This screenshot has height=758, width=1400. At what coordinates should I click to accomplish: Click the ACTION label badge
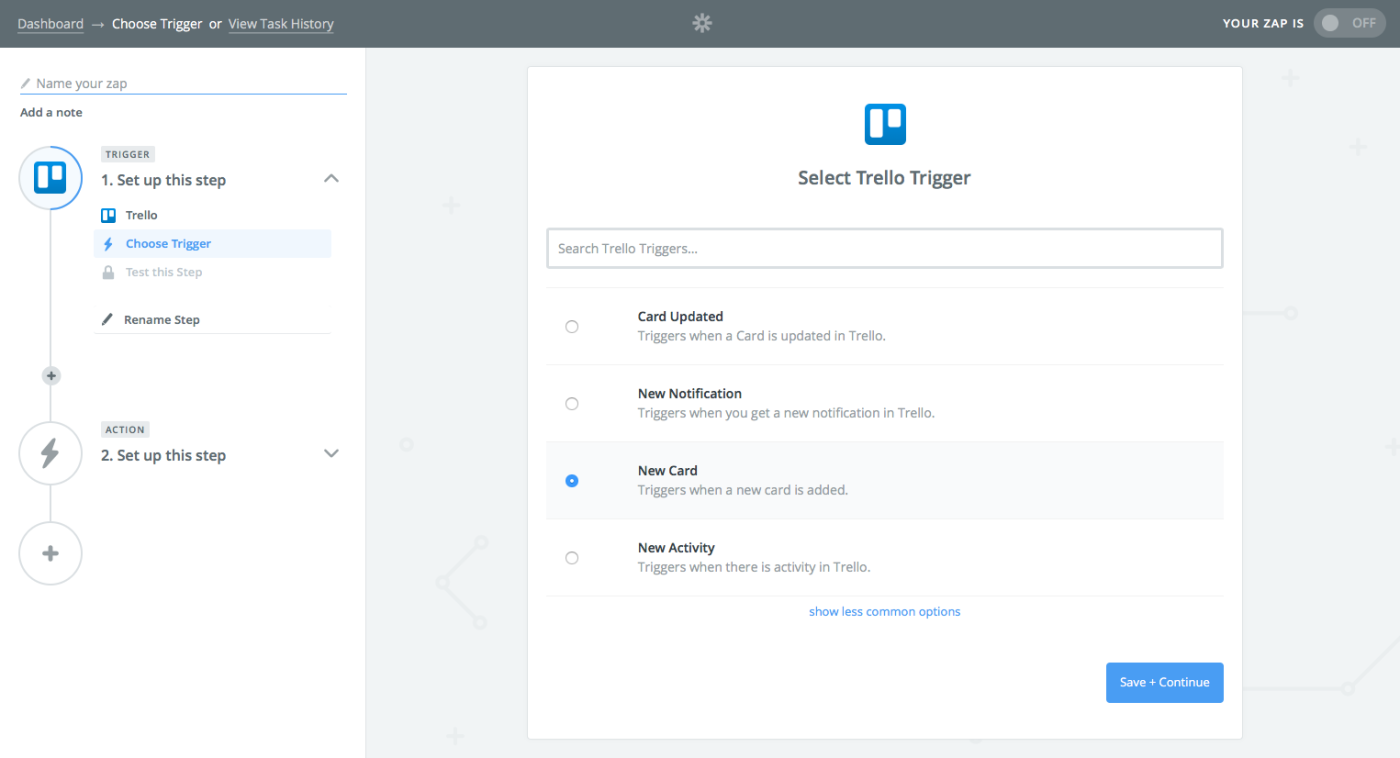click(x=125, y=430)
